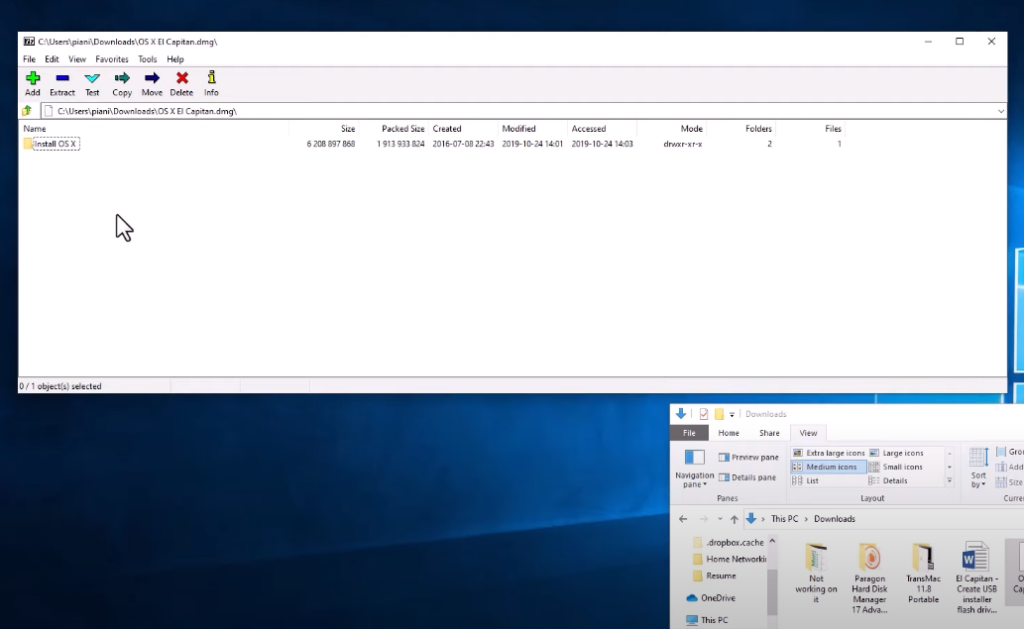Open the Help menu in 7-Zip

pyautogui.click(x=175, y=59)
